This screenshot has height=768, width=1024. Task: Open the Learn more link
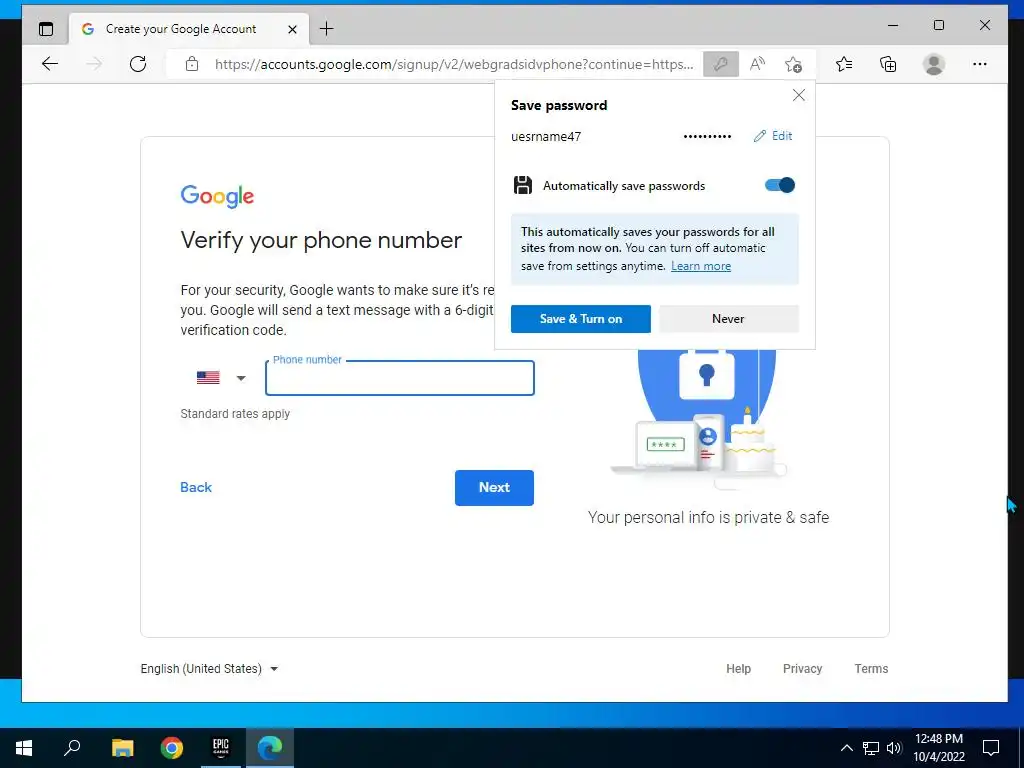click(x=701, y=266)
